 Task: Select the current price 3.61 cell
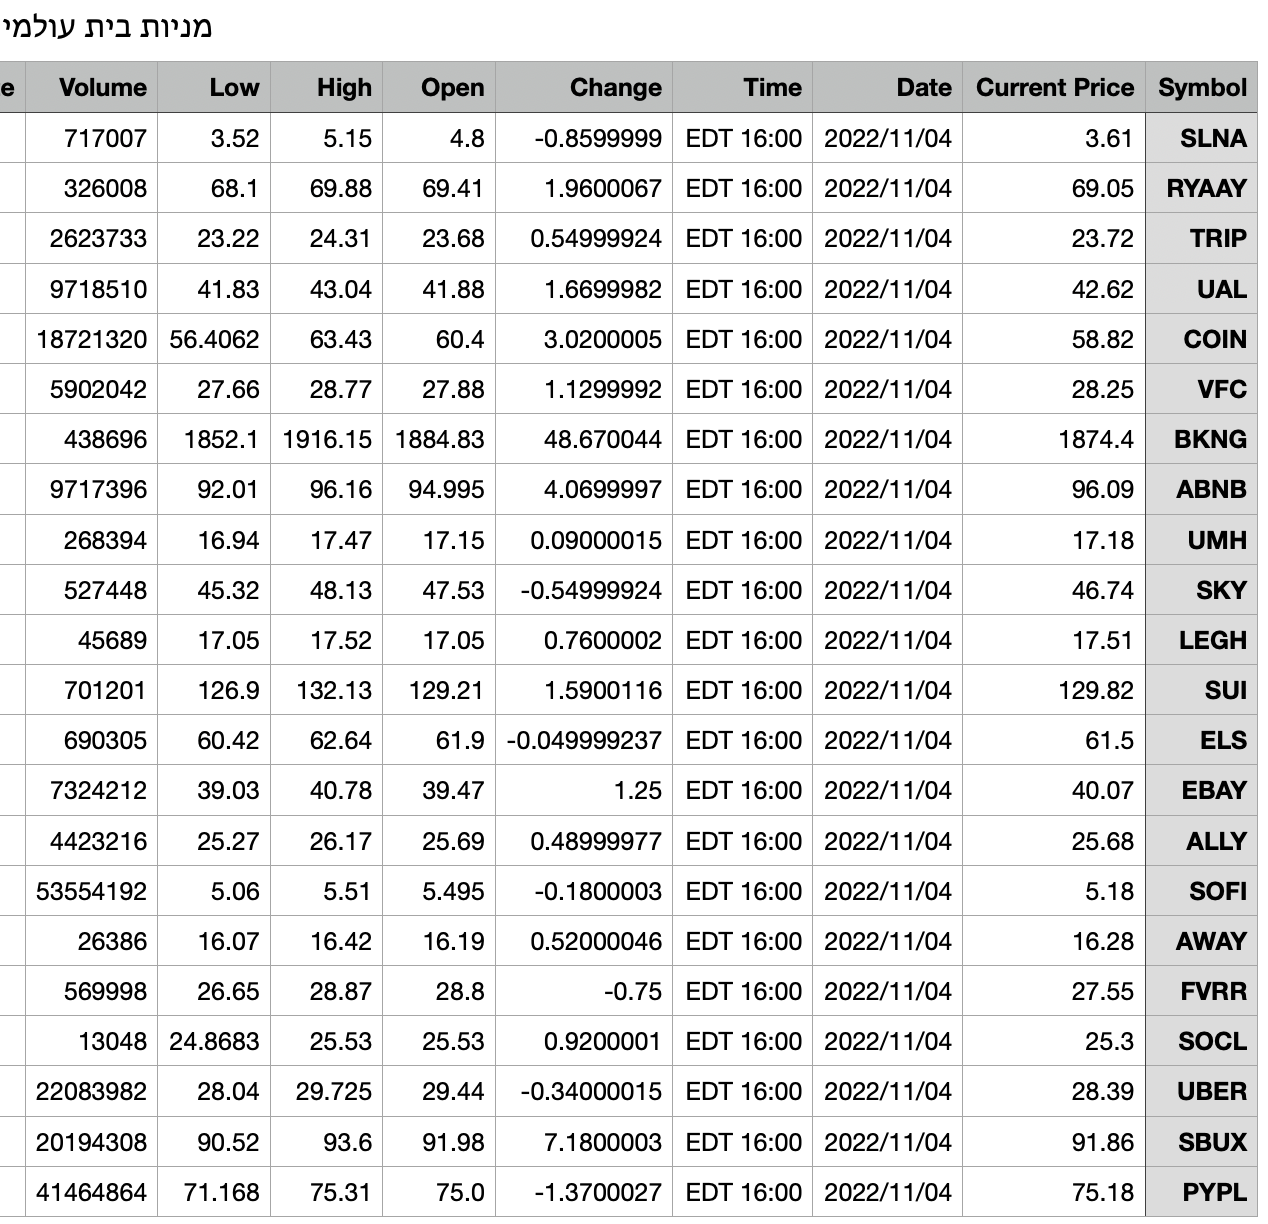[x=1054, y=138]
